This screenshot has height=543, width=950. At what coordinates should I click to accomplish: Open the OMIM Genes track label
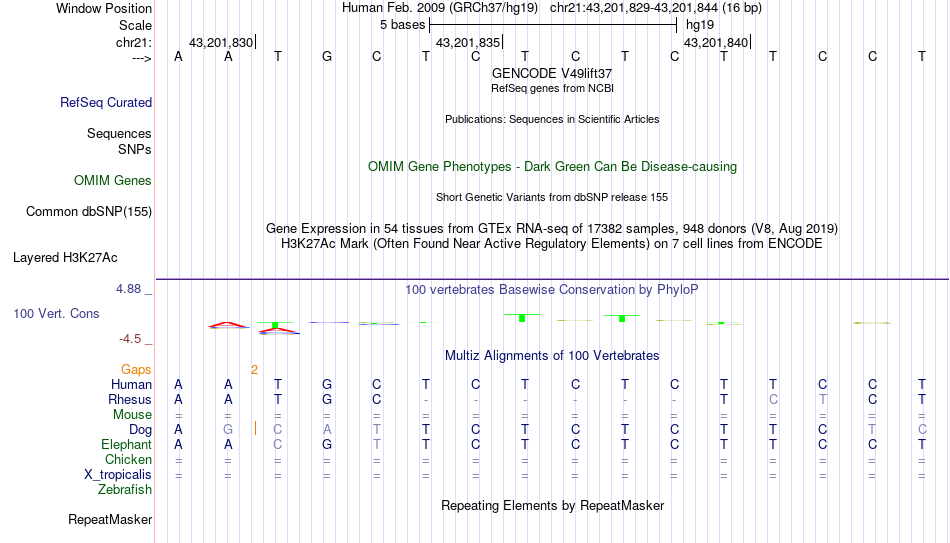click(x=113, y=181)
